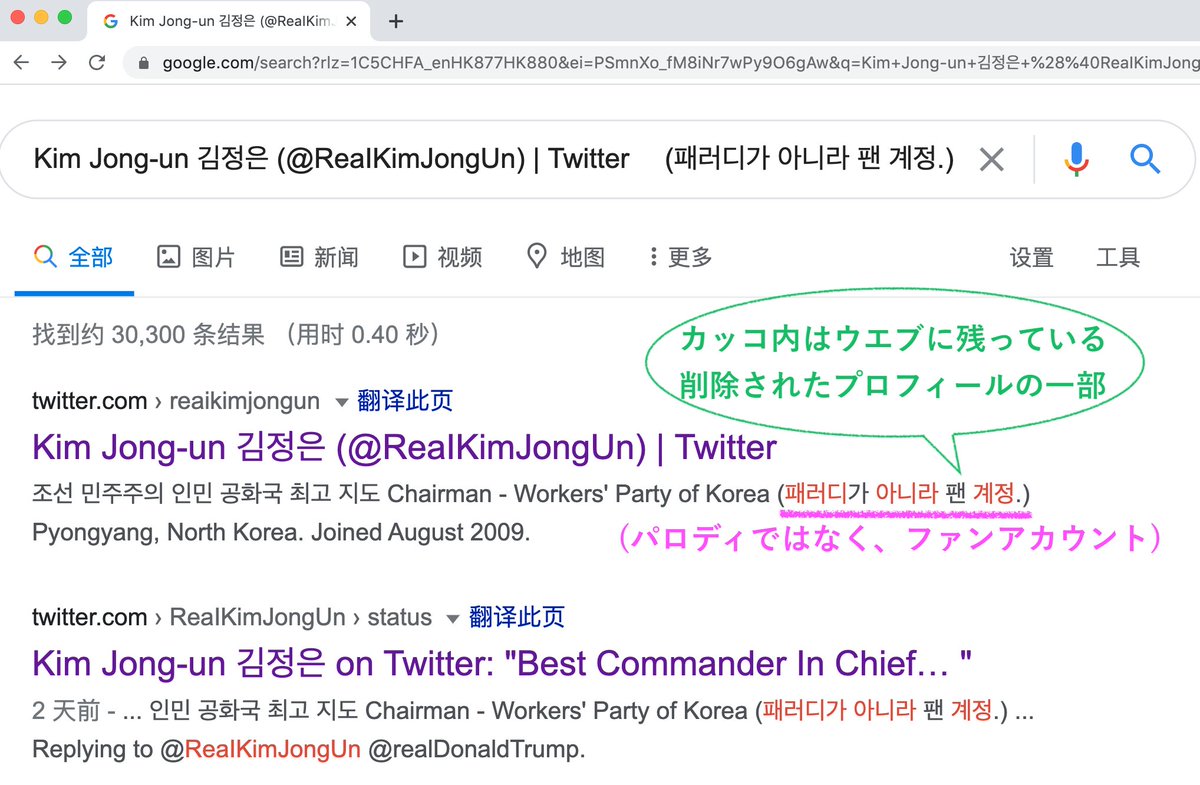The width and height of the screenshot is (1200, 785).
Task: Click the browser forward arrow
Action: point(59,62)
